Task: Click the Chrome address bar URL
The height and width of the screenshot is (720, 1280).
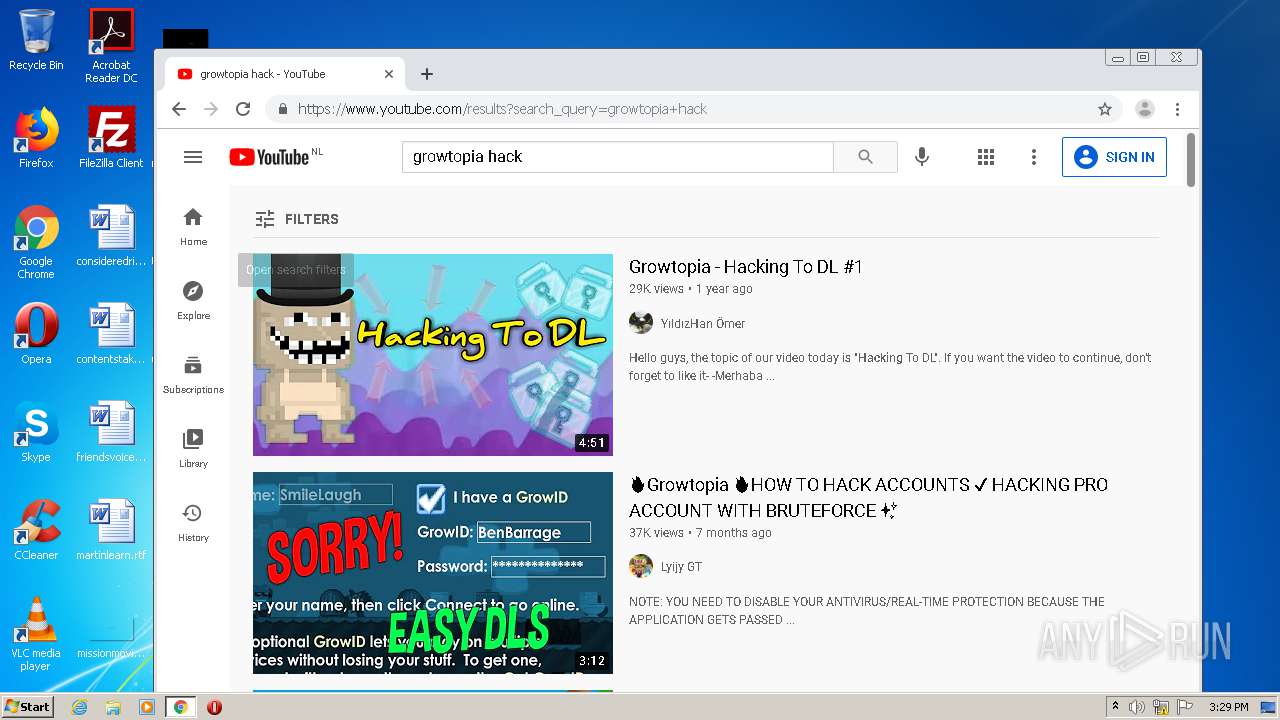Action: click(502, 109)
